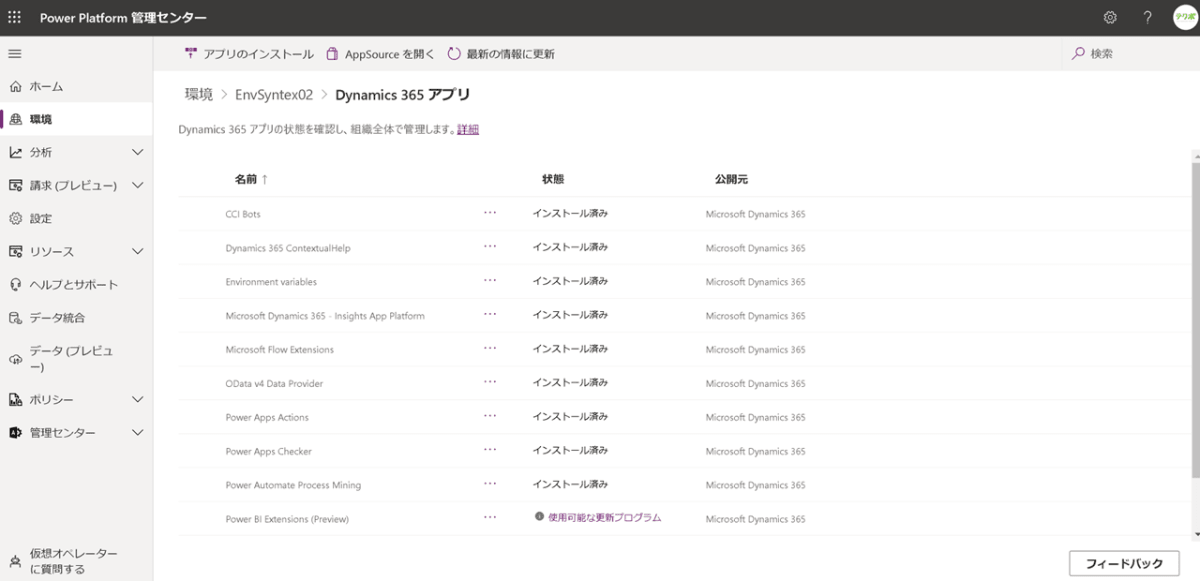Open settings gear in header

[1110, 17]
